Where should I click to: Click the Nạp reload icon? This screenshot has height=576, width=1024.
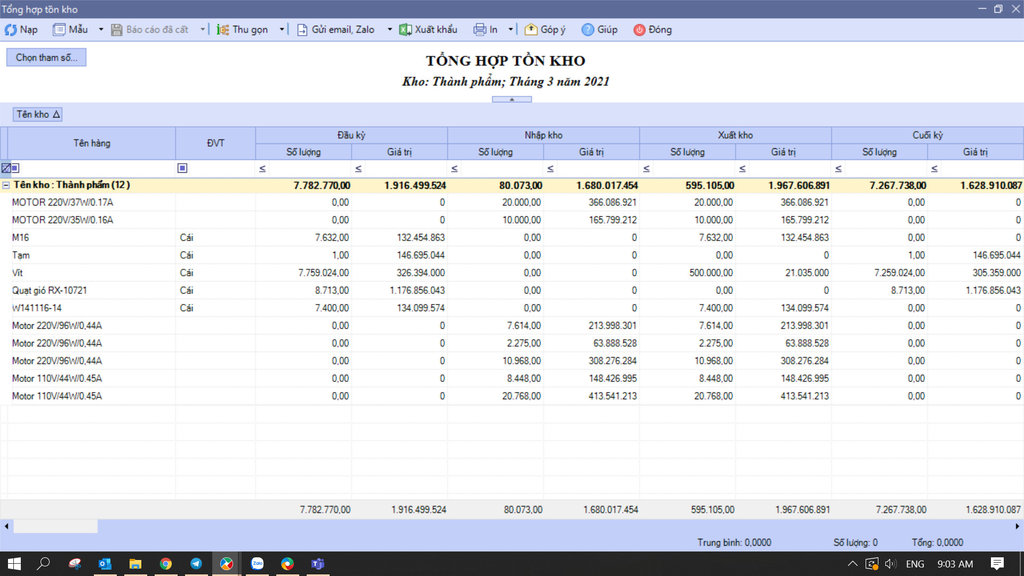10,30
